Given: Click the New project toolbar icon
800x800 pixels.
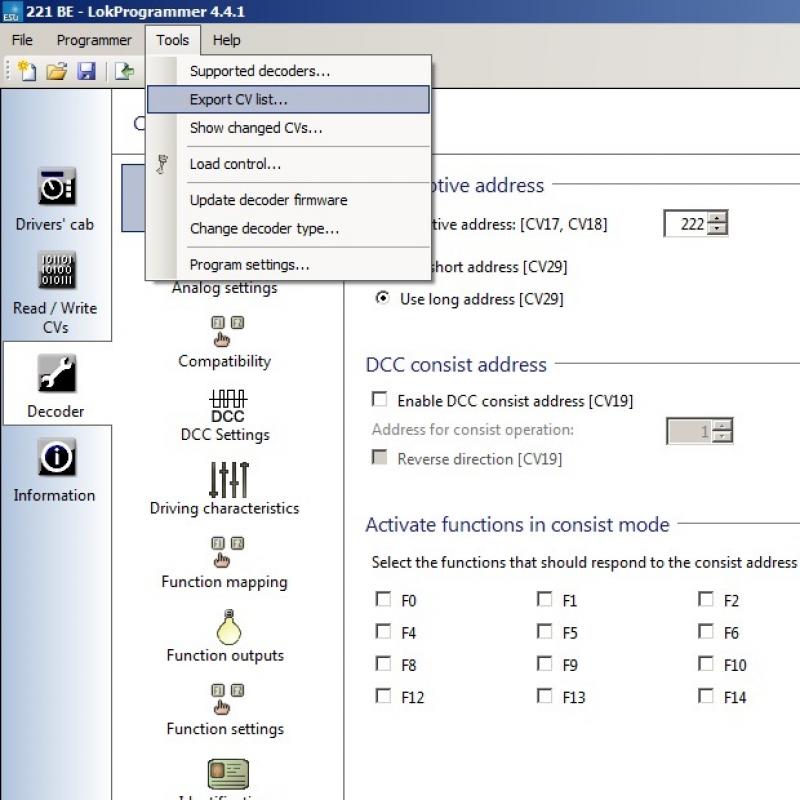Looking at the screenshot, I should pyautogui.click(x=27, y=71).
